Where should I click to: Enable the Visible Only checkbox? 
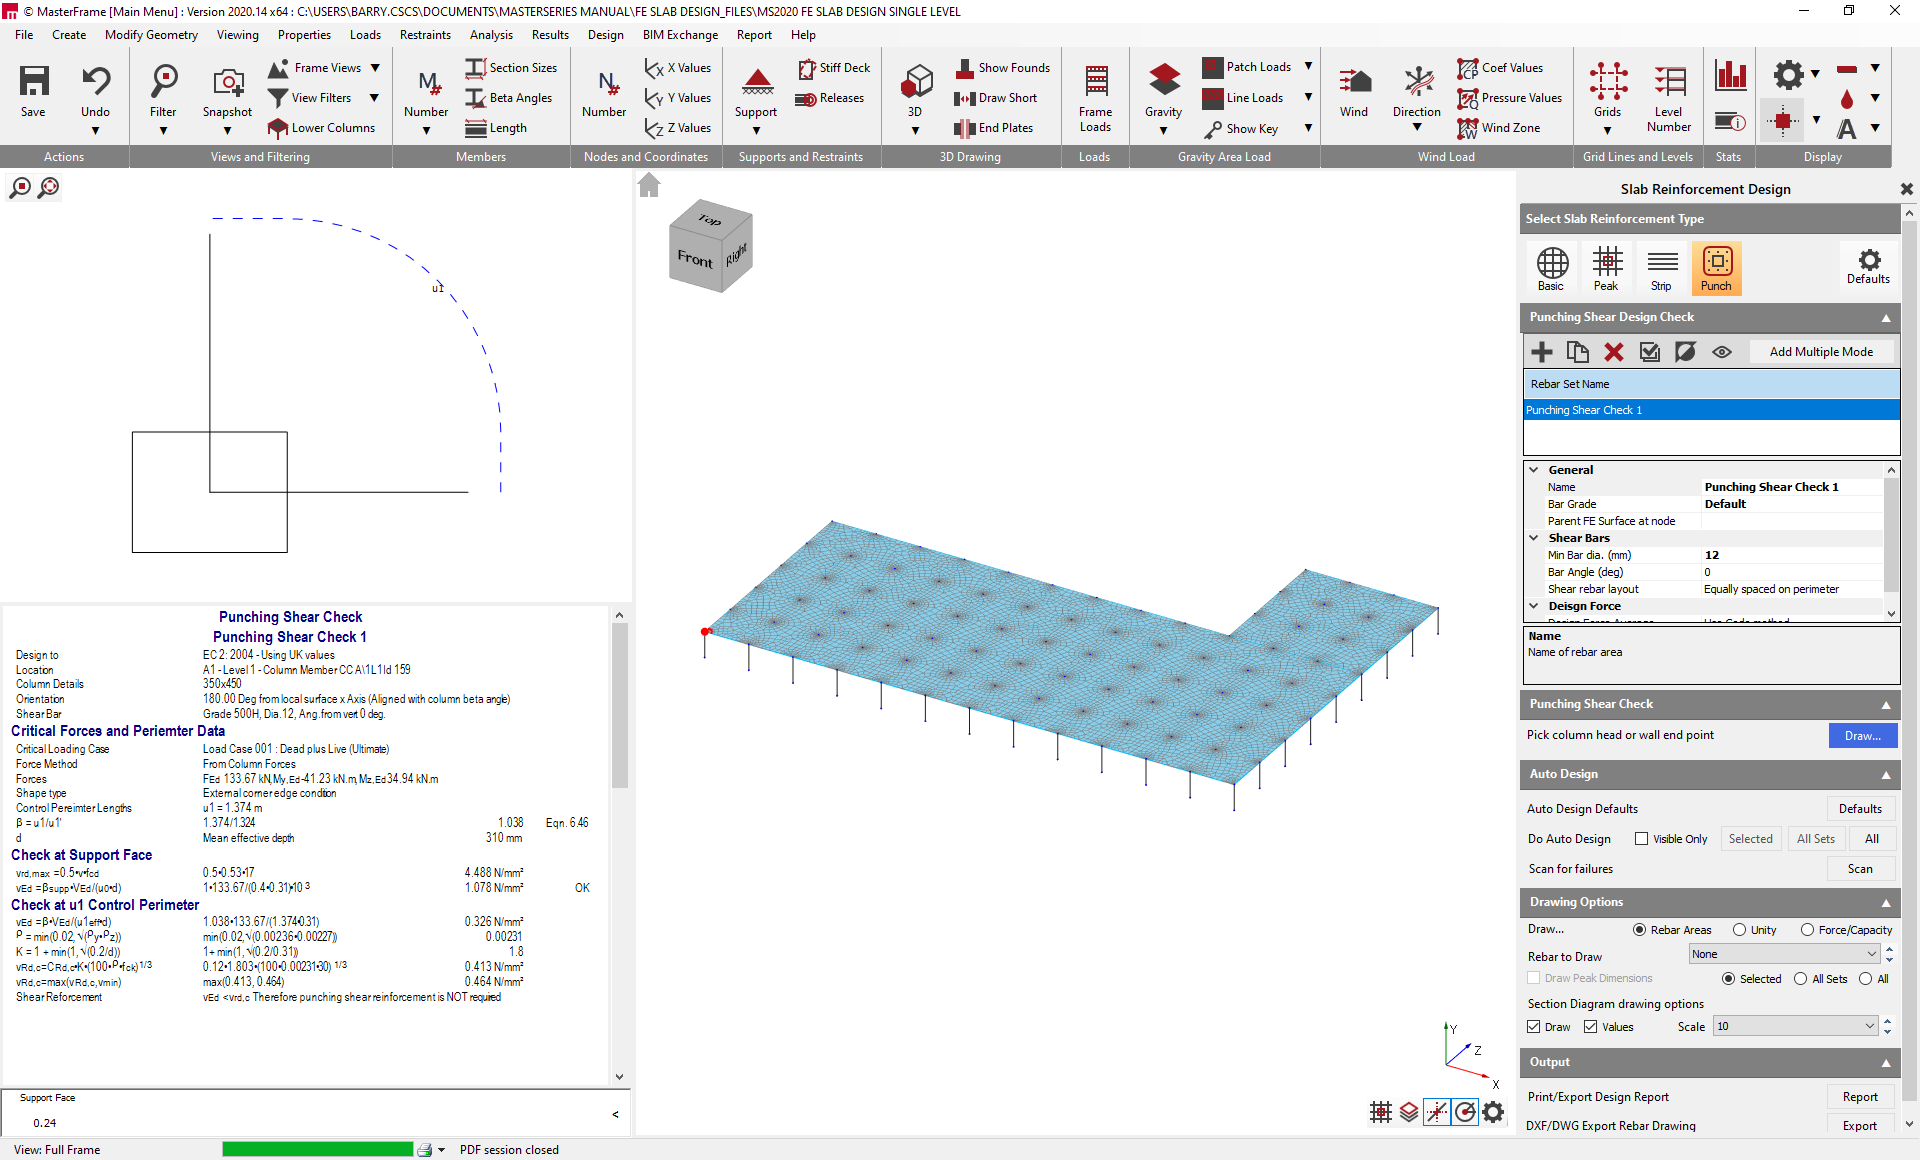tap(1641, 839)
